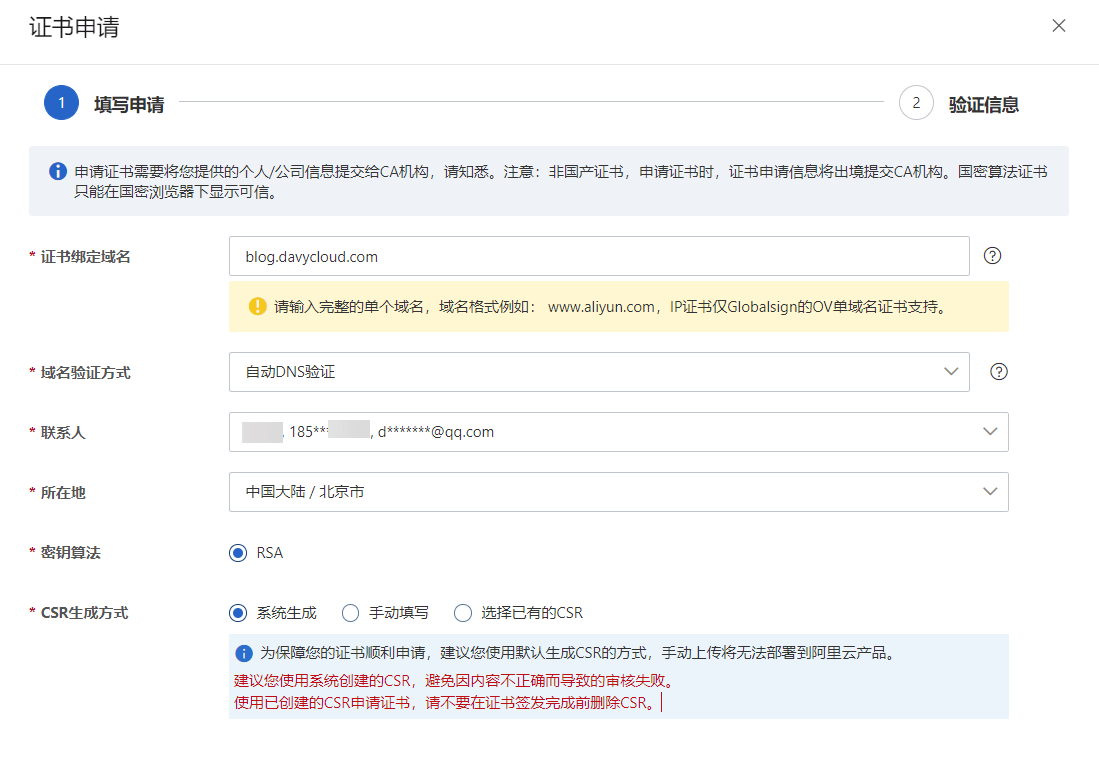The width and height of the screenshot is (1099, 759).
Task: Close the 证书申请 dialog with X
Action: pos(1059,26)
